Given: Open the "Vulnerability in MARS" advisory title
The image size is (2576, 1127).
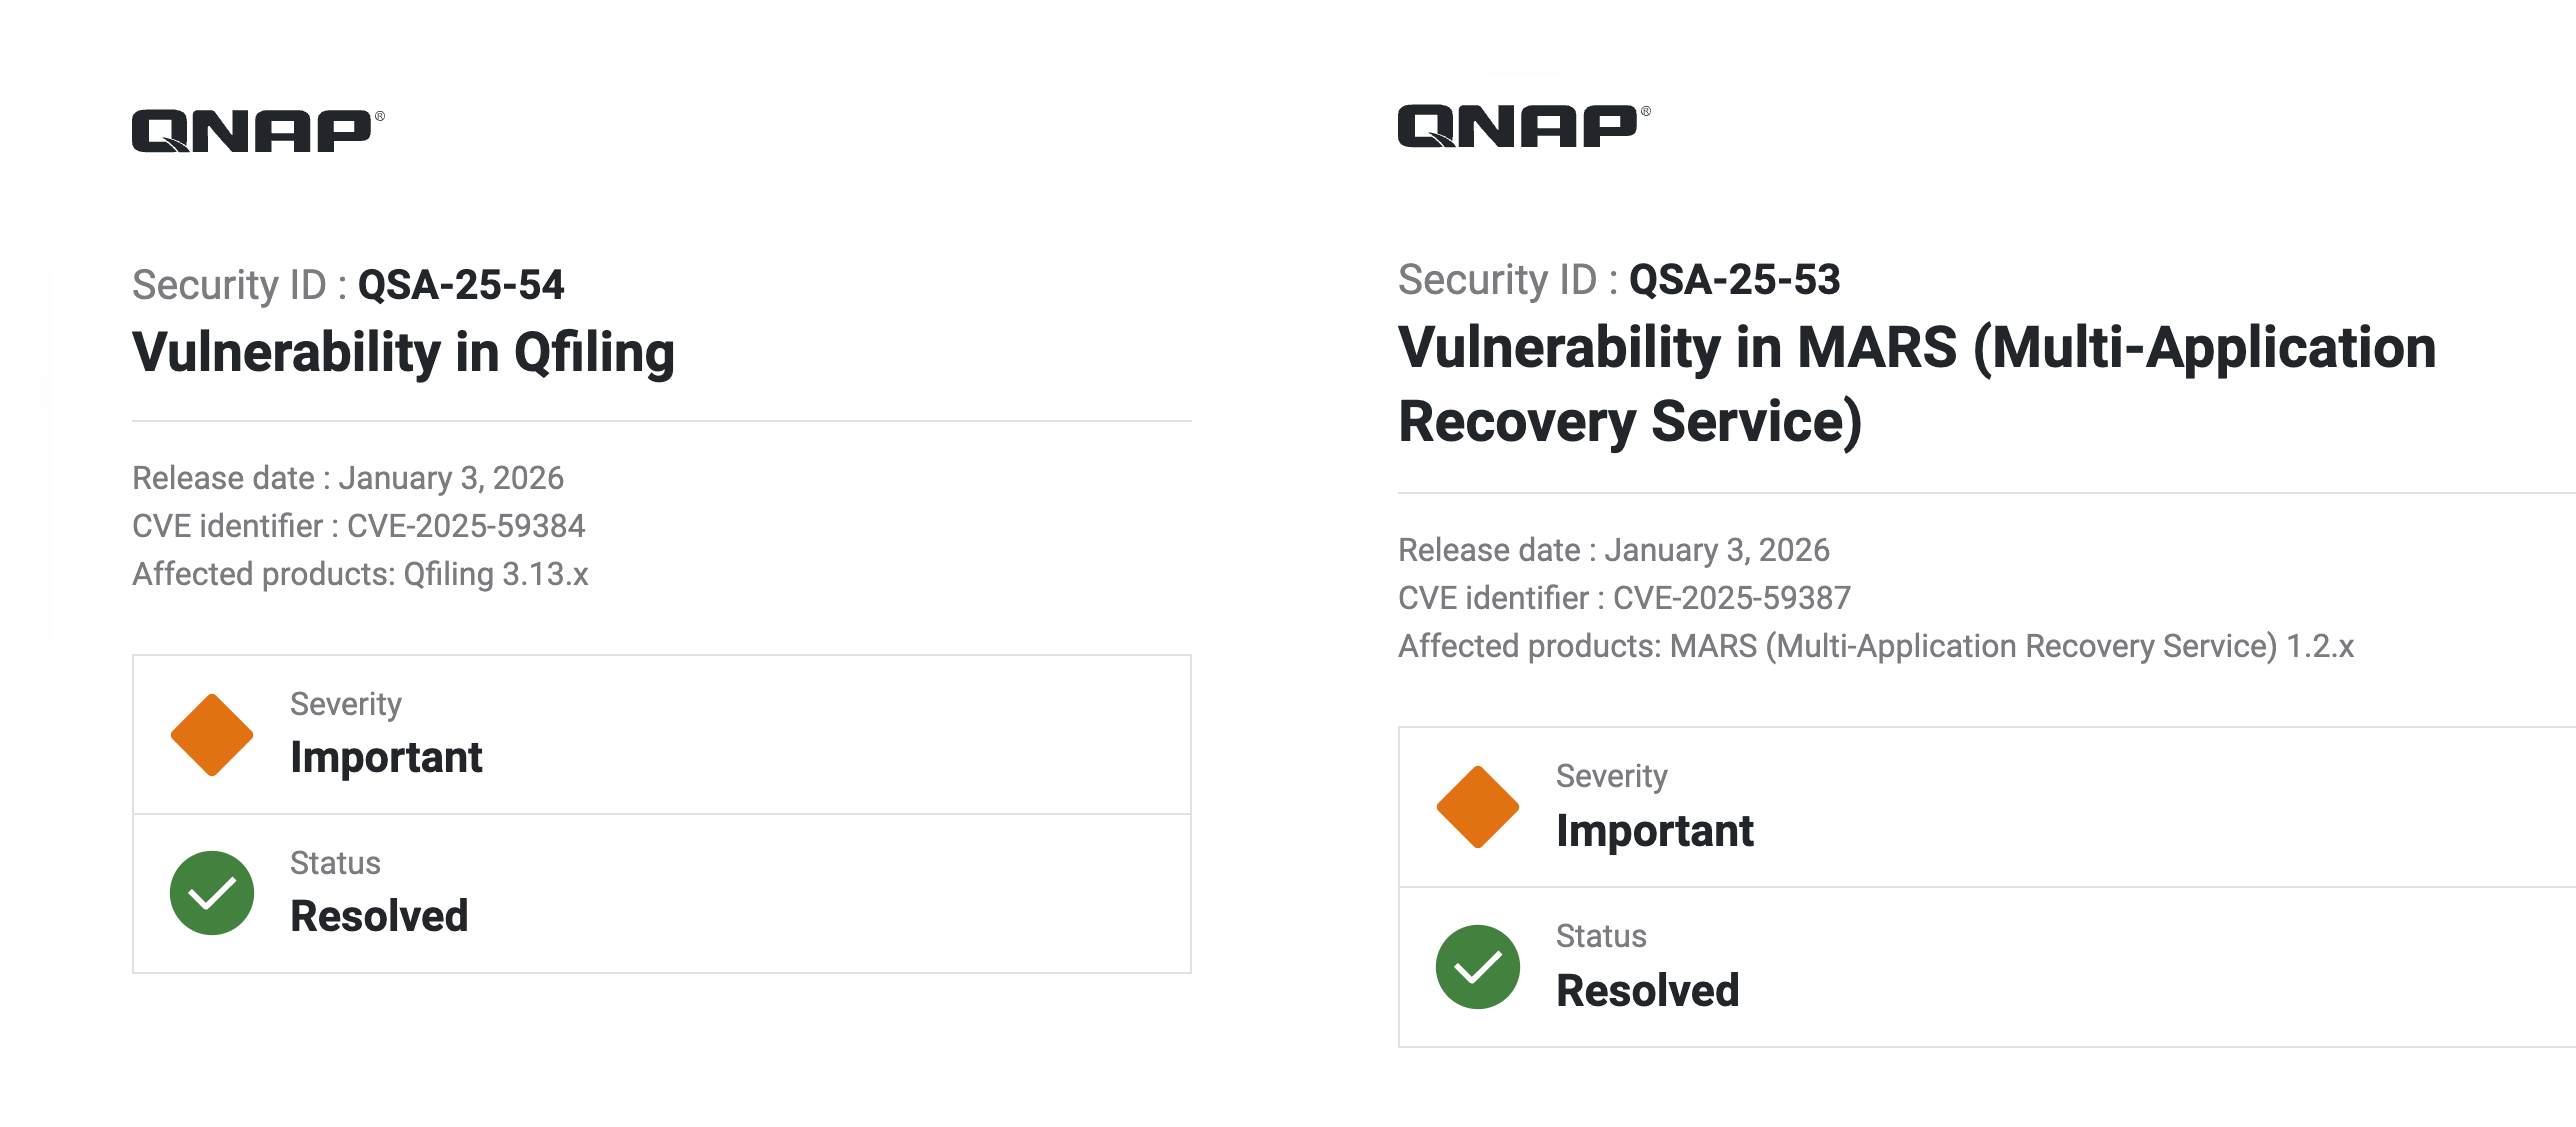Looking at the screenshot, I should [1916, 384].
